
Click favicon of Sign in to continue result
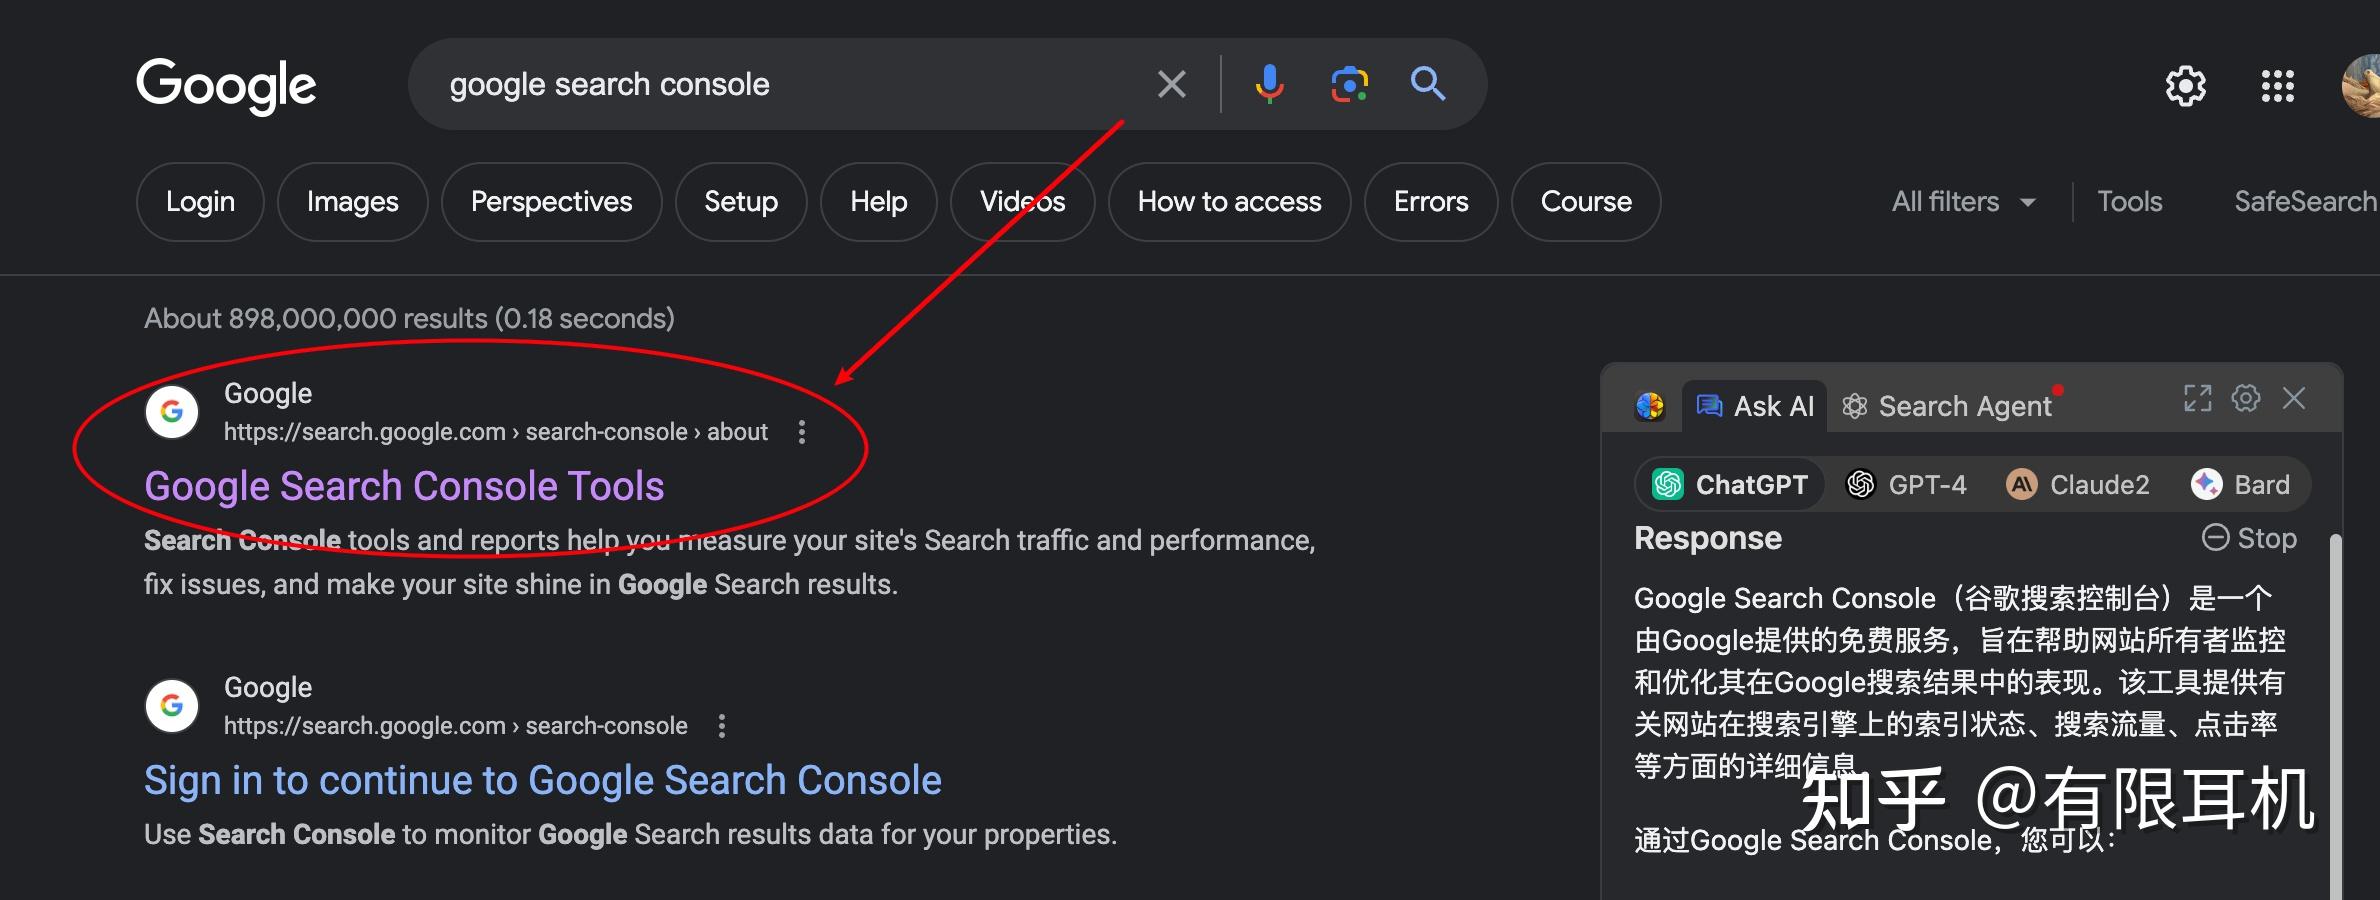point(172,705)
